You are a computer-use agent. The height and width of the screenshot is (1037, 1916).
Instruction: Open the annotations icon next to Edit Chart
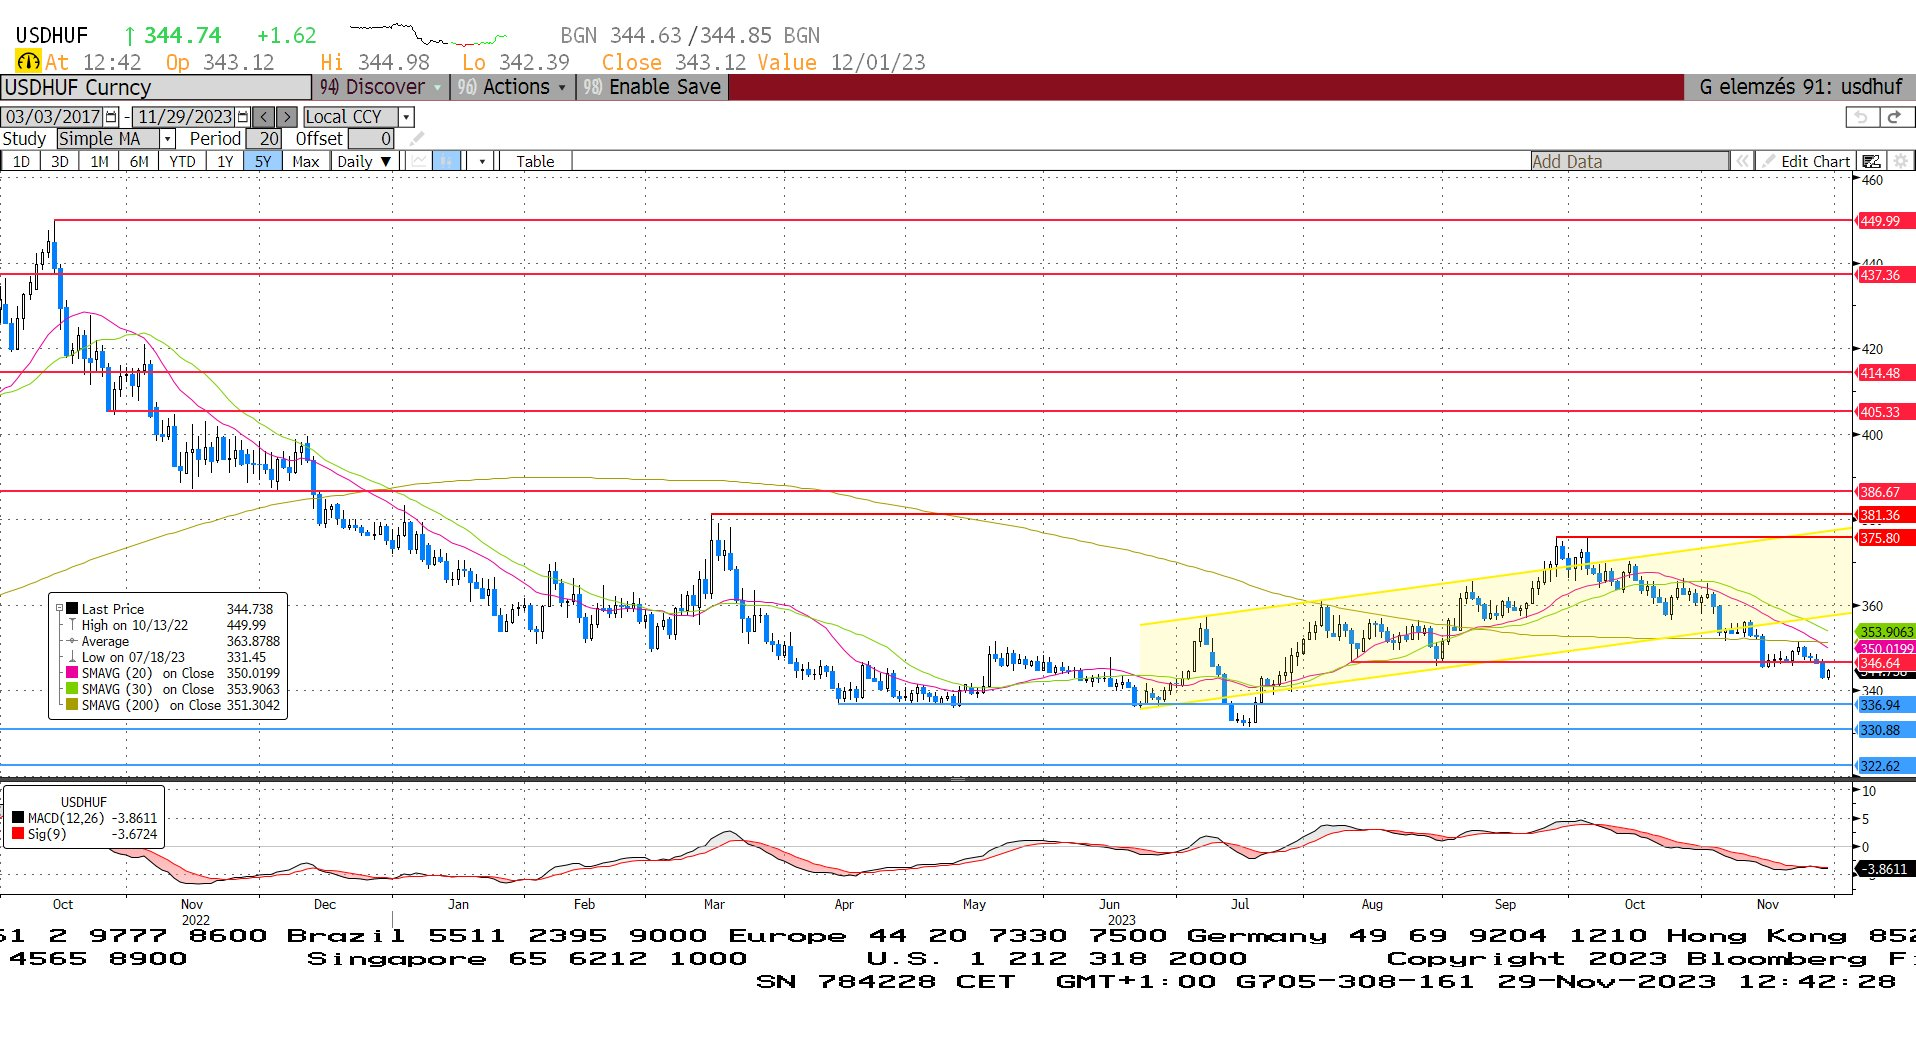point(1872,161)
